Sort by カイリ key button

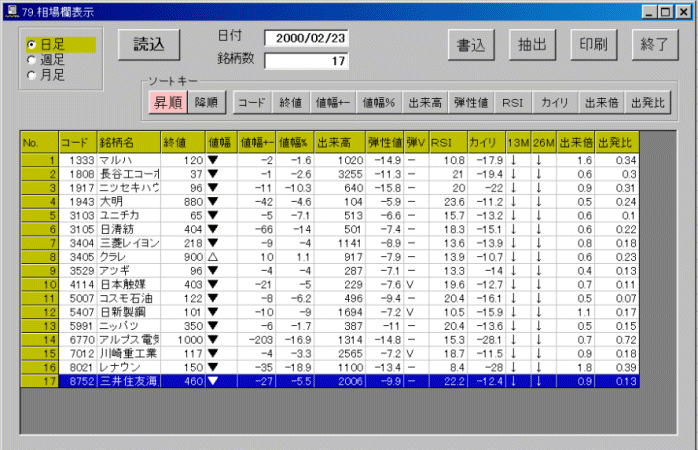click(x=555, y=103)
